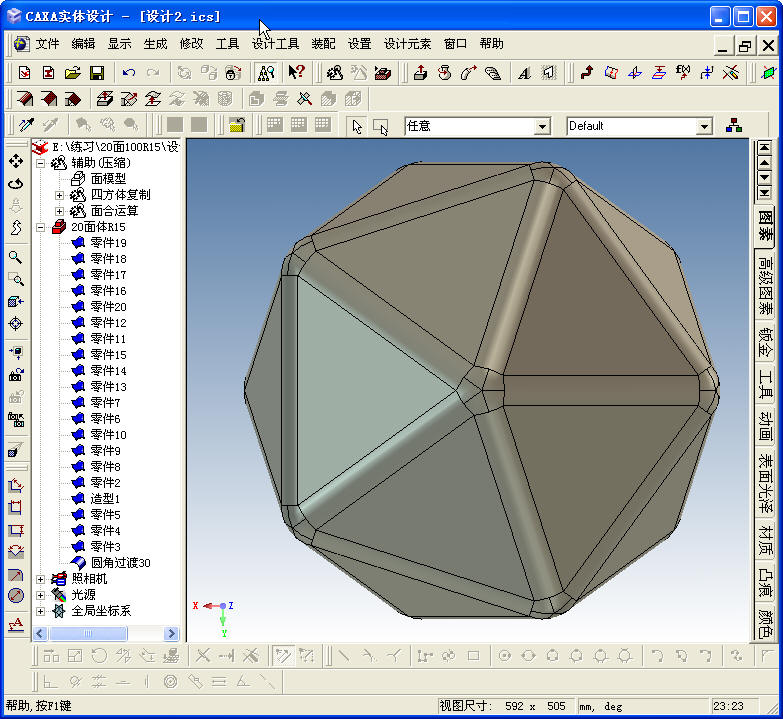Open the 任意 dropdown list
The image size is (783, 719).
click(x=542, y=126)
